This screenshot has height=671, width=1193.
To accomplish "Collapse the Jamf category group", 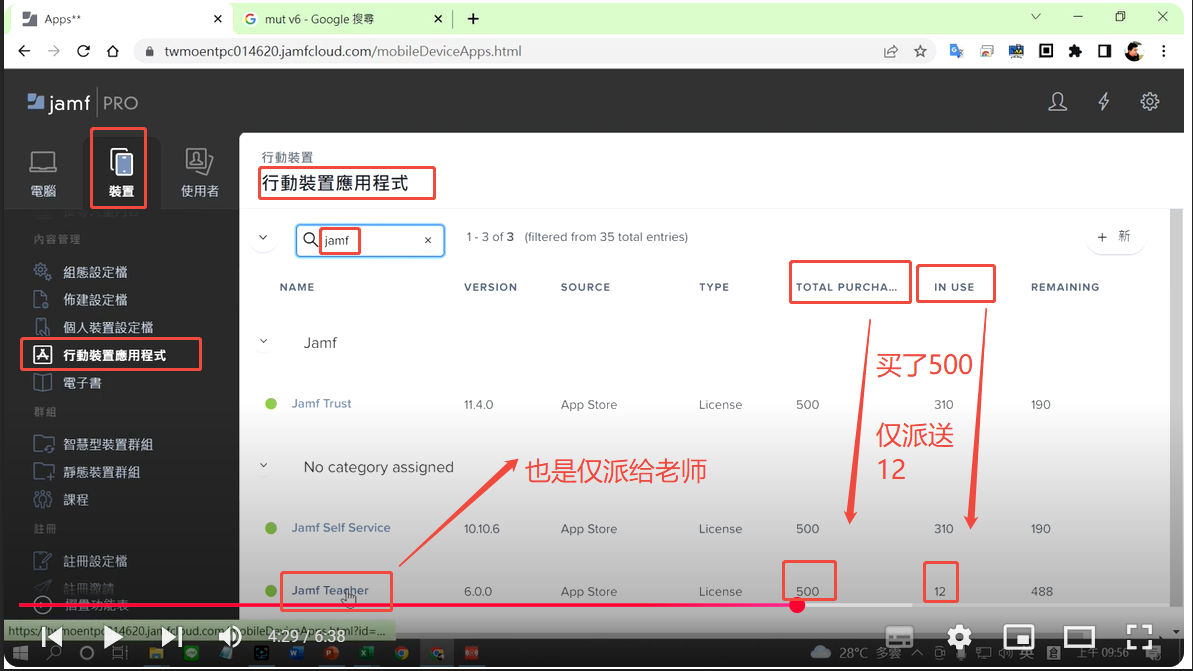I will pyautogui.click(x=264, y=342).
